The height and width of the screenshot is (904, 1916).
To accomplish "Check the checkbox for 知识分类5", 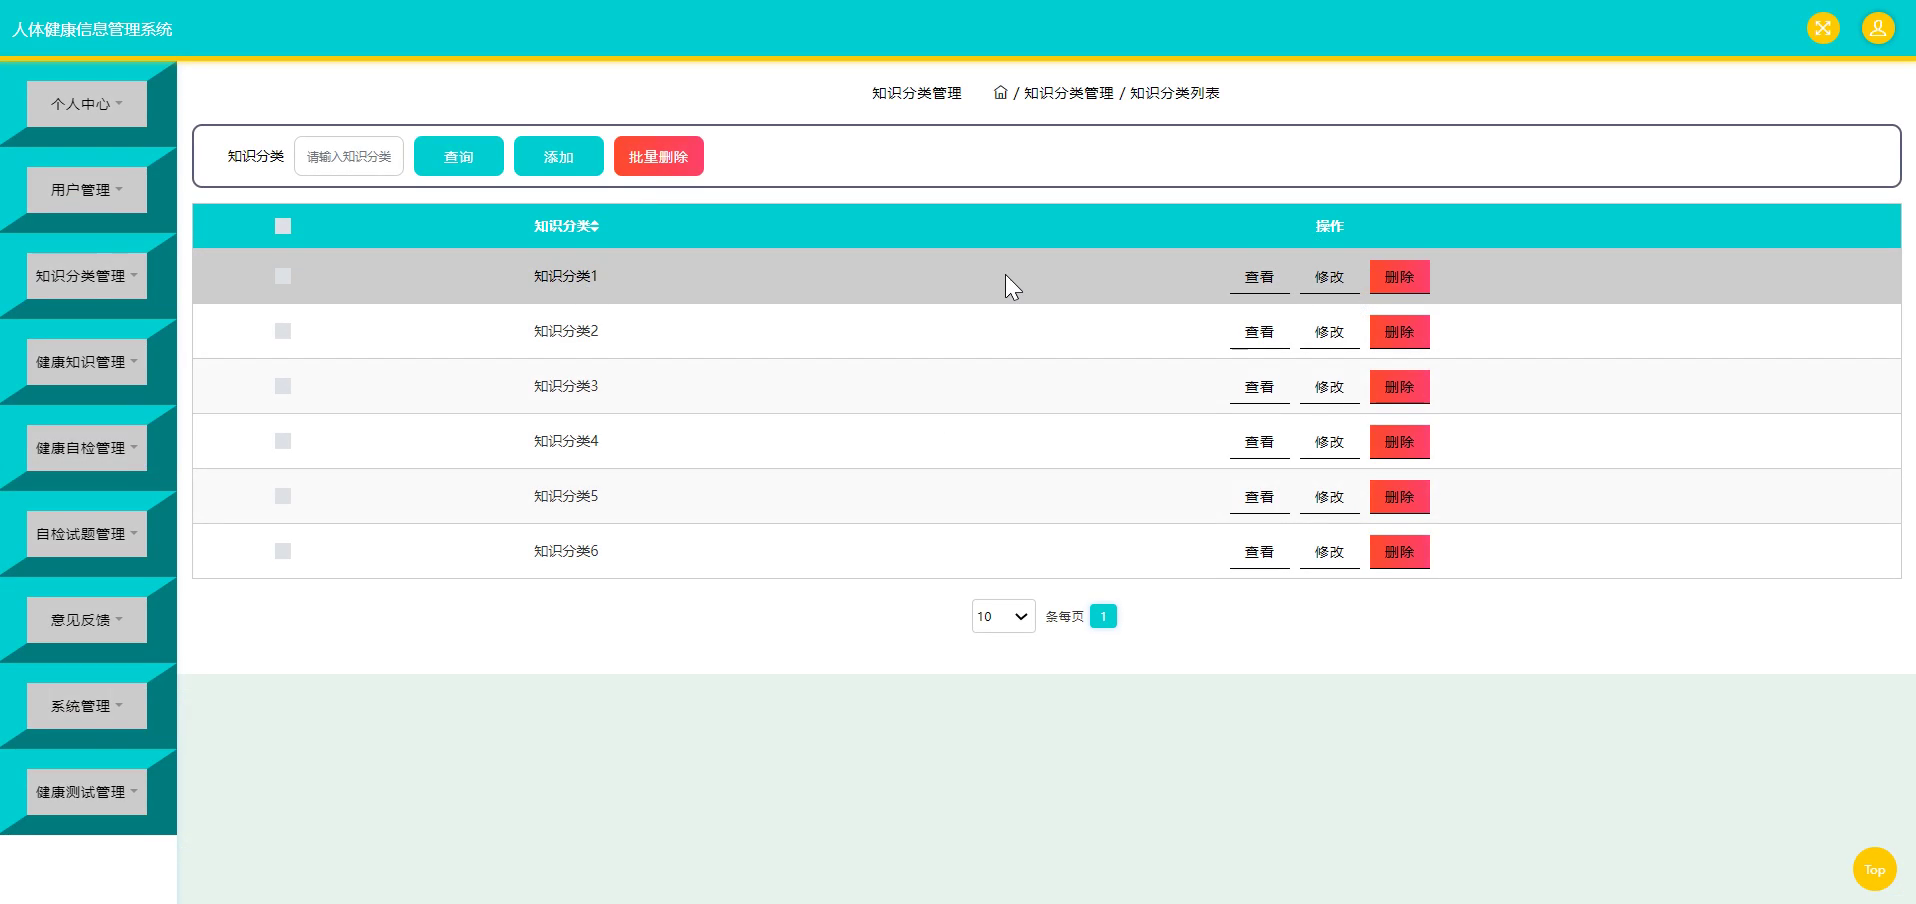I will [283, 496].
